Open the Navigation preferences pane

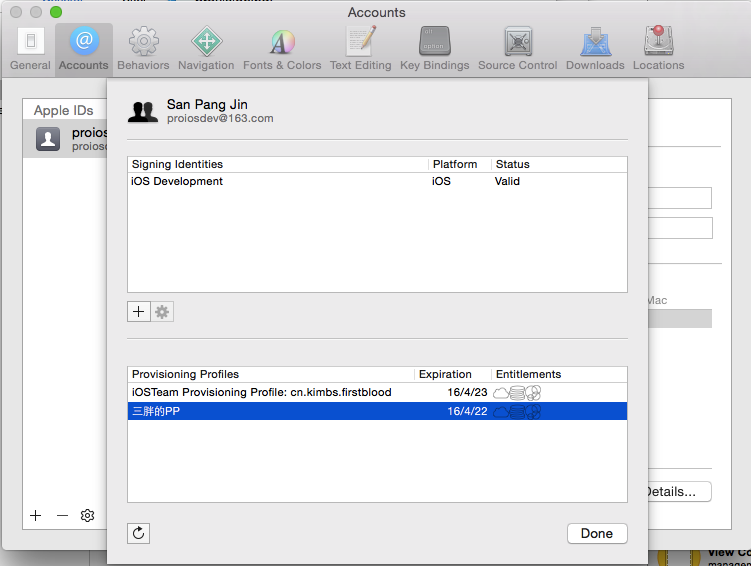pos(206,49)
